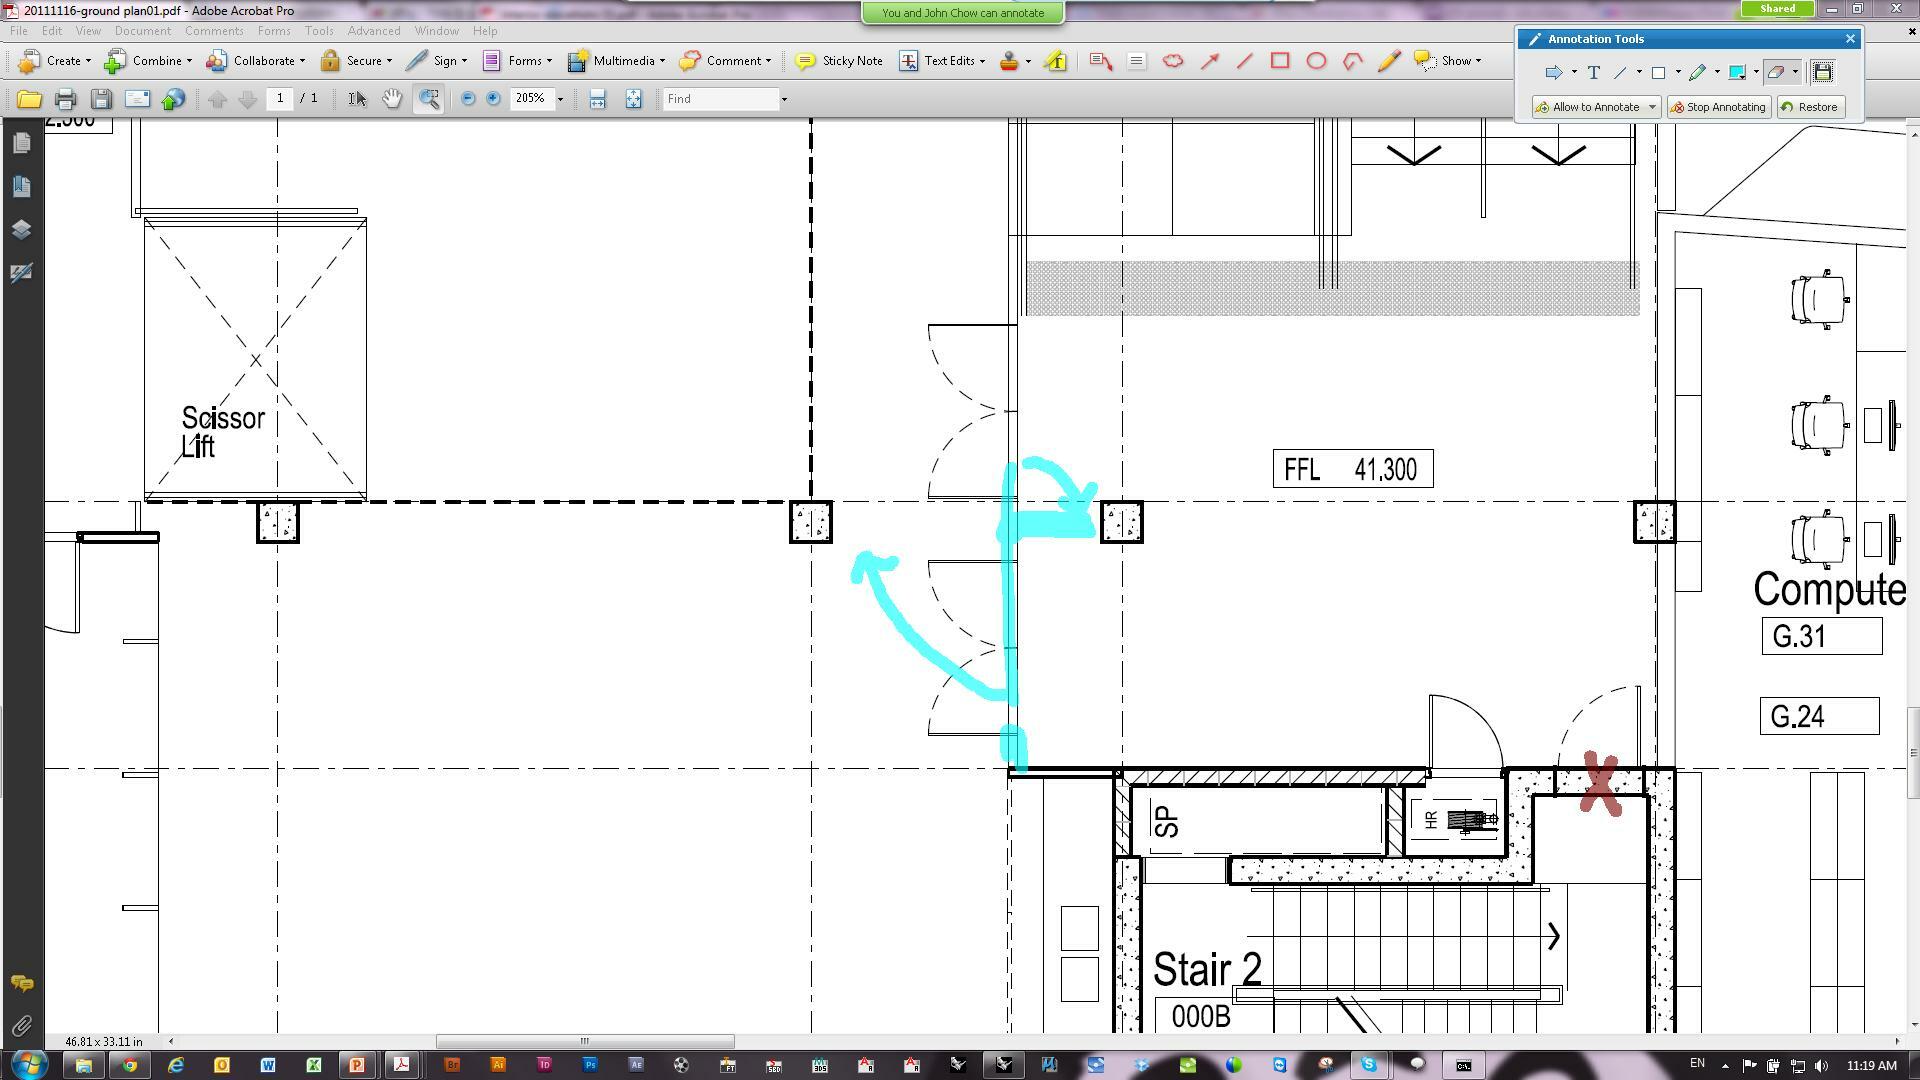
Task: Open the zoom percentage dropdown
Action: [x=560, y=99]
